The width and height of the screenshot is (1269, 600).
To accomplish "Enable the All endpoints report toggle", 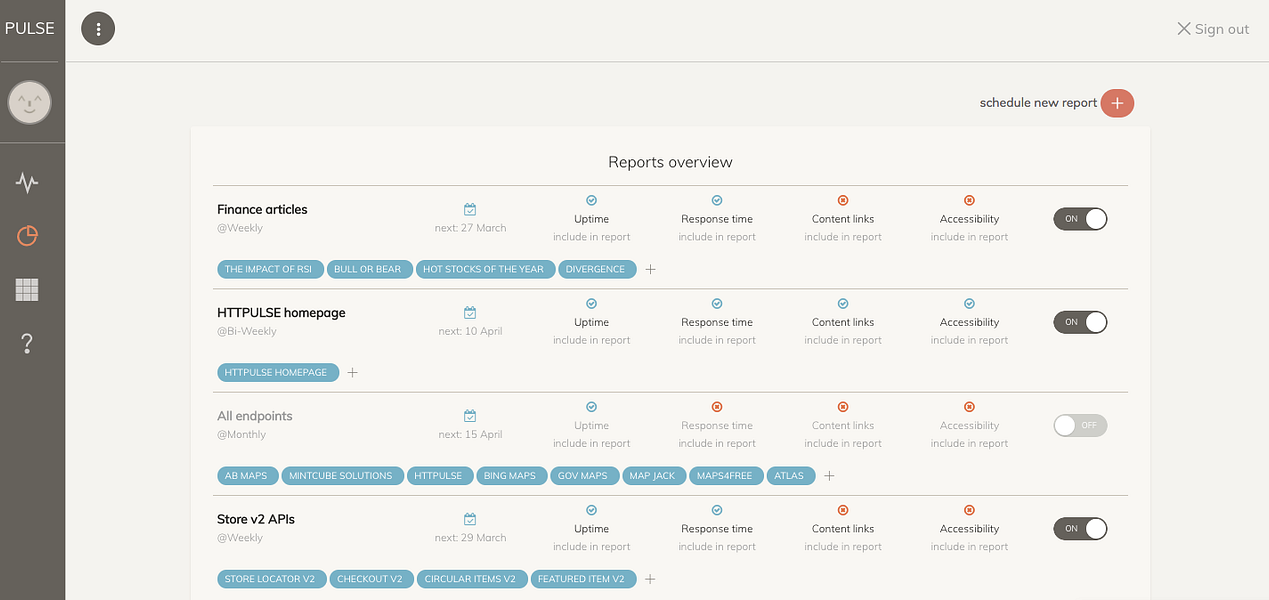I will (1080, 425).
